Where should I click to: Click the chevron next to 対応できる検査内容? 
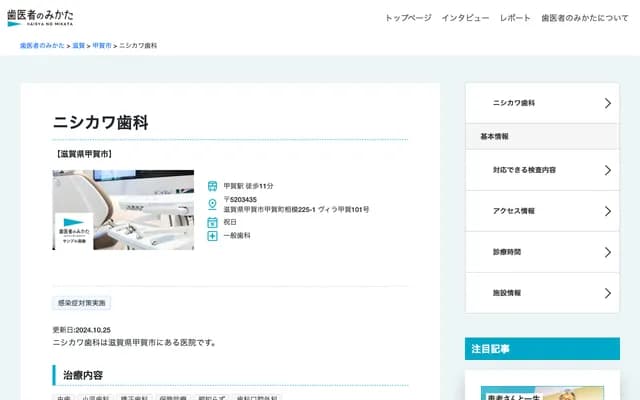[x=608, y=170]
